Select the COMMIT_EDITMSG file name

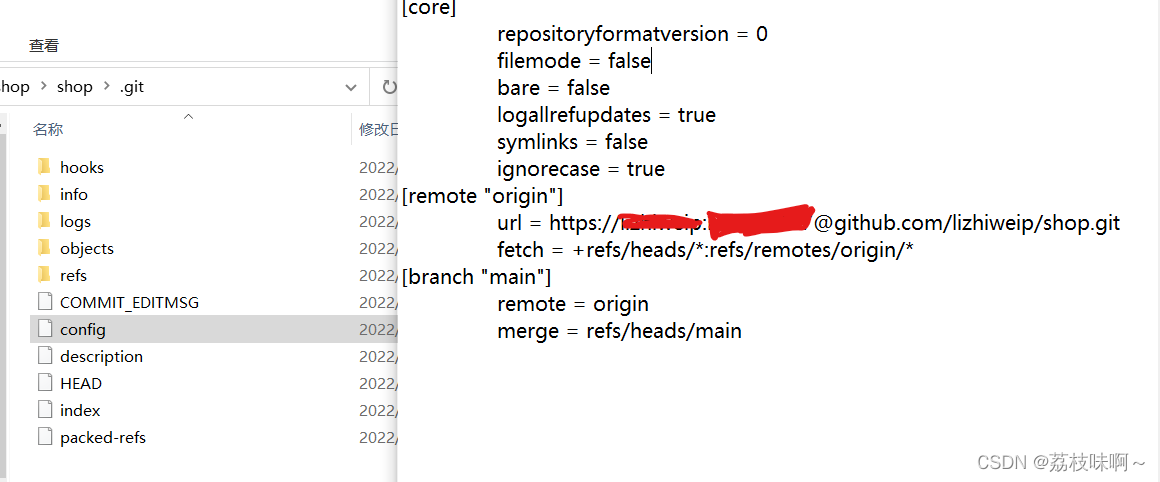pos(129,302)
